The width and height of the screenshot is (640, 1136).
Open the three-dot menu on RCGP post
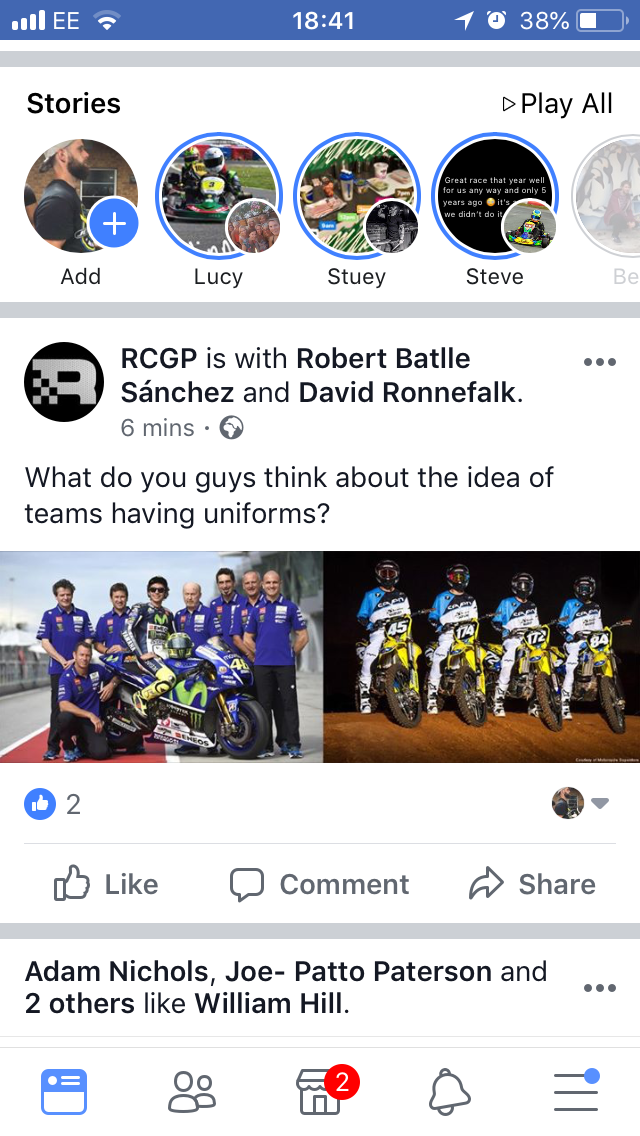click(x=600, y=362)
